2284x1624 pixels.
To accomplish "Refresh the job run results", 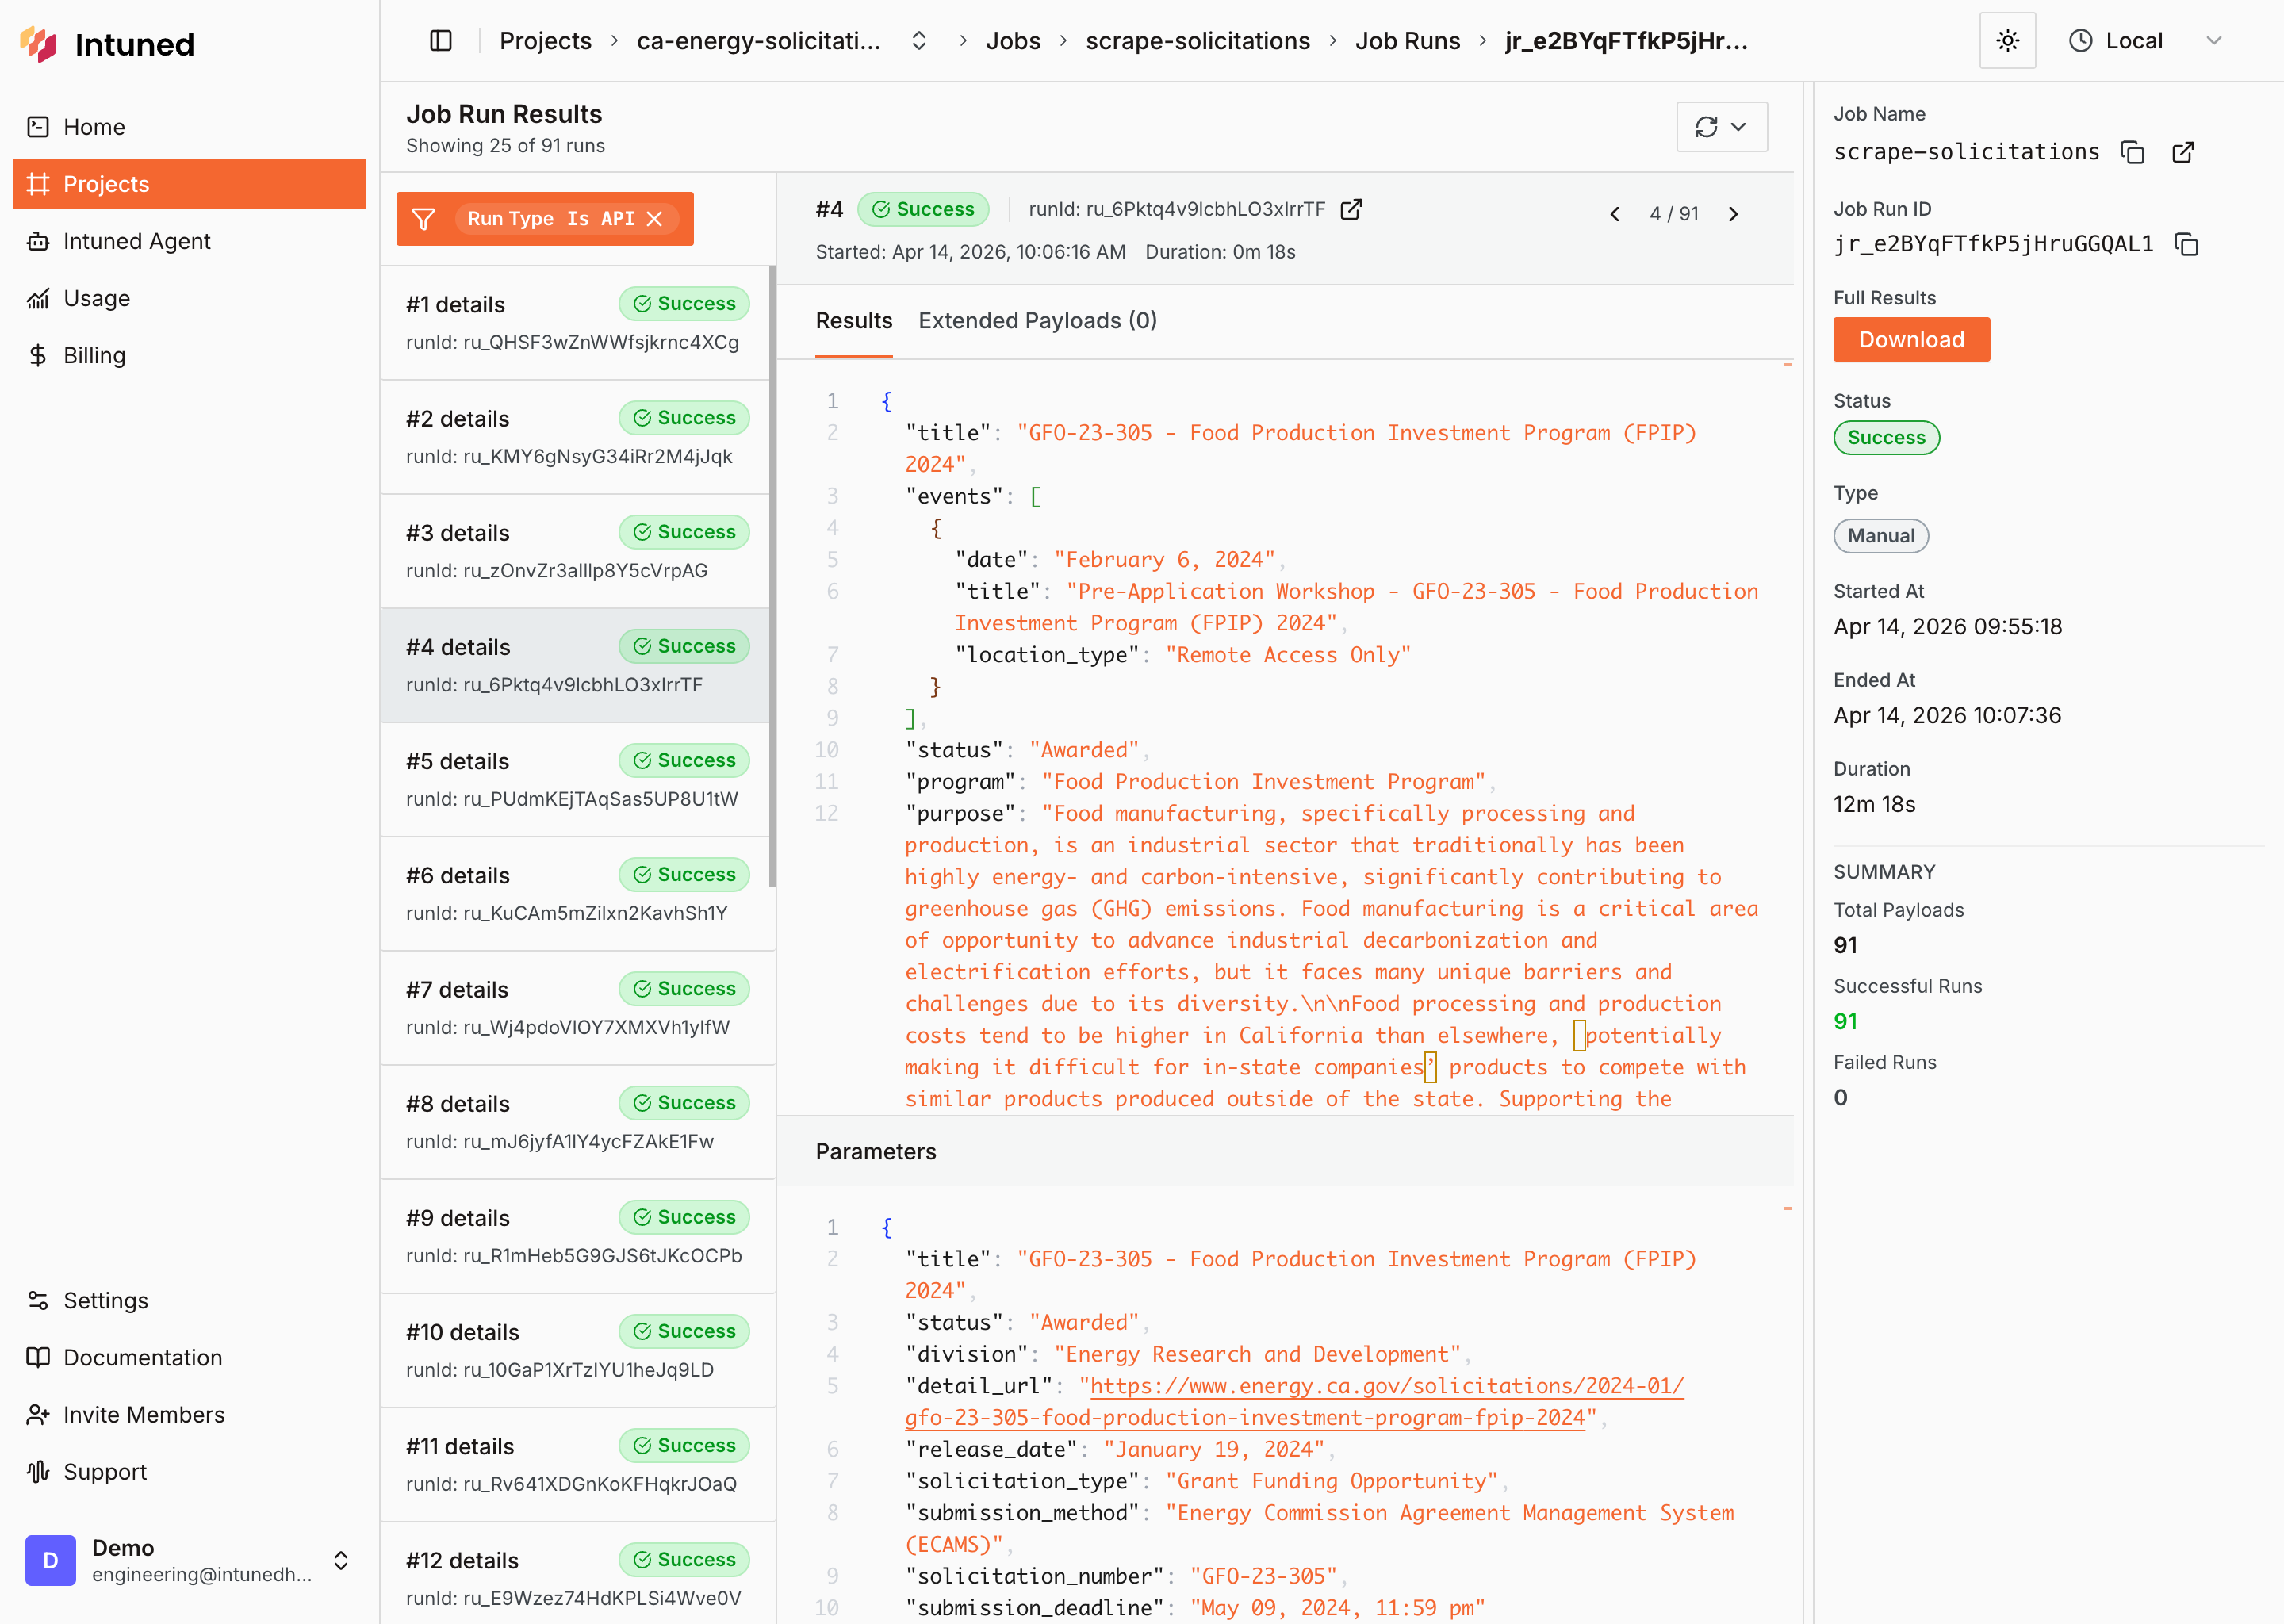I will coord(1707,127).
